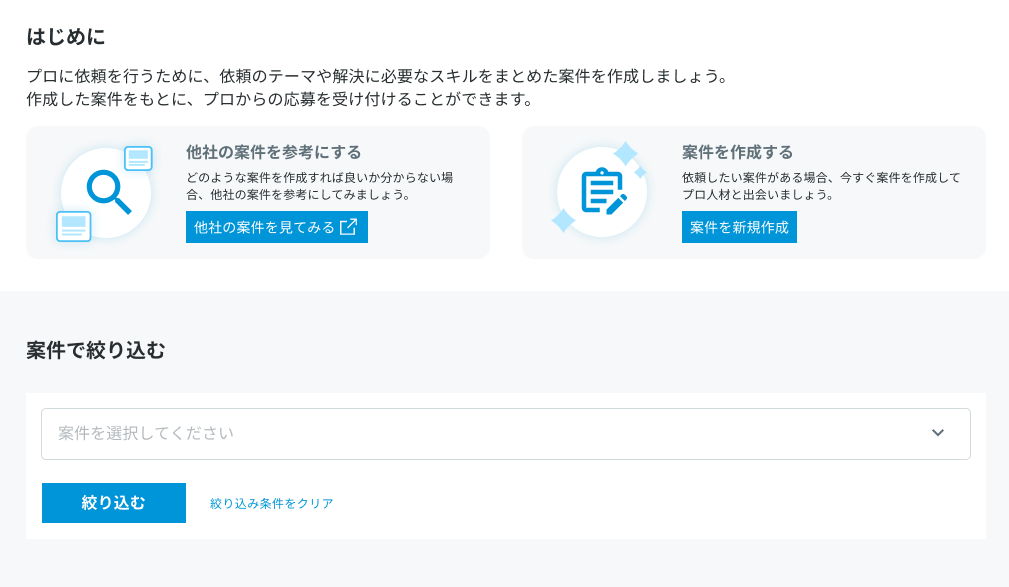Image resolution: width=1009 pixels, height=587 pixels.
Task: Click the 案件を作成する card heading
Action: pyautogui.click(x=737, y=153)
